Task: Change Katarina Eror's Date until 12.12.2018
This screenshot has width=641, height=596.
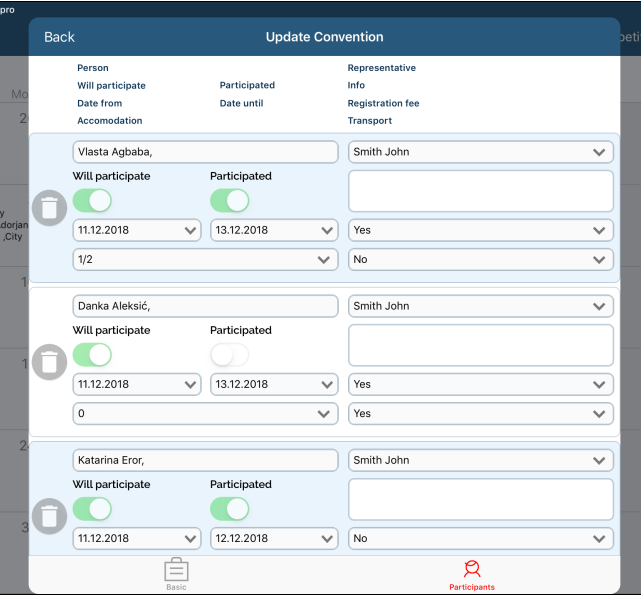Action: [274, 538]
